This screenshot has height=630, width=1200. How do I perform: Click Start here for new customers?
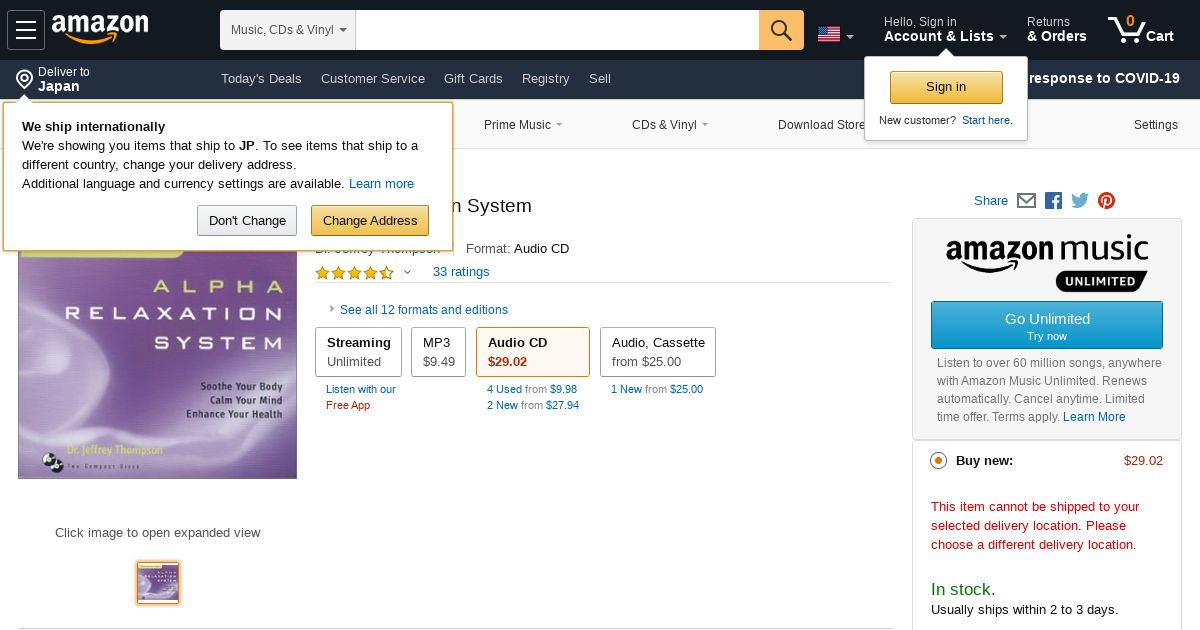coord(987,120)
